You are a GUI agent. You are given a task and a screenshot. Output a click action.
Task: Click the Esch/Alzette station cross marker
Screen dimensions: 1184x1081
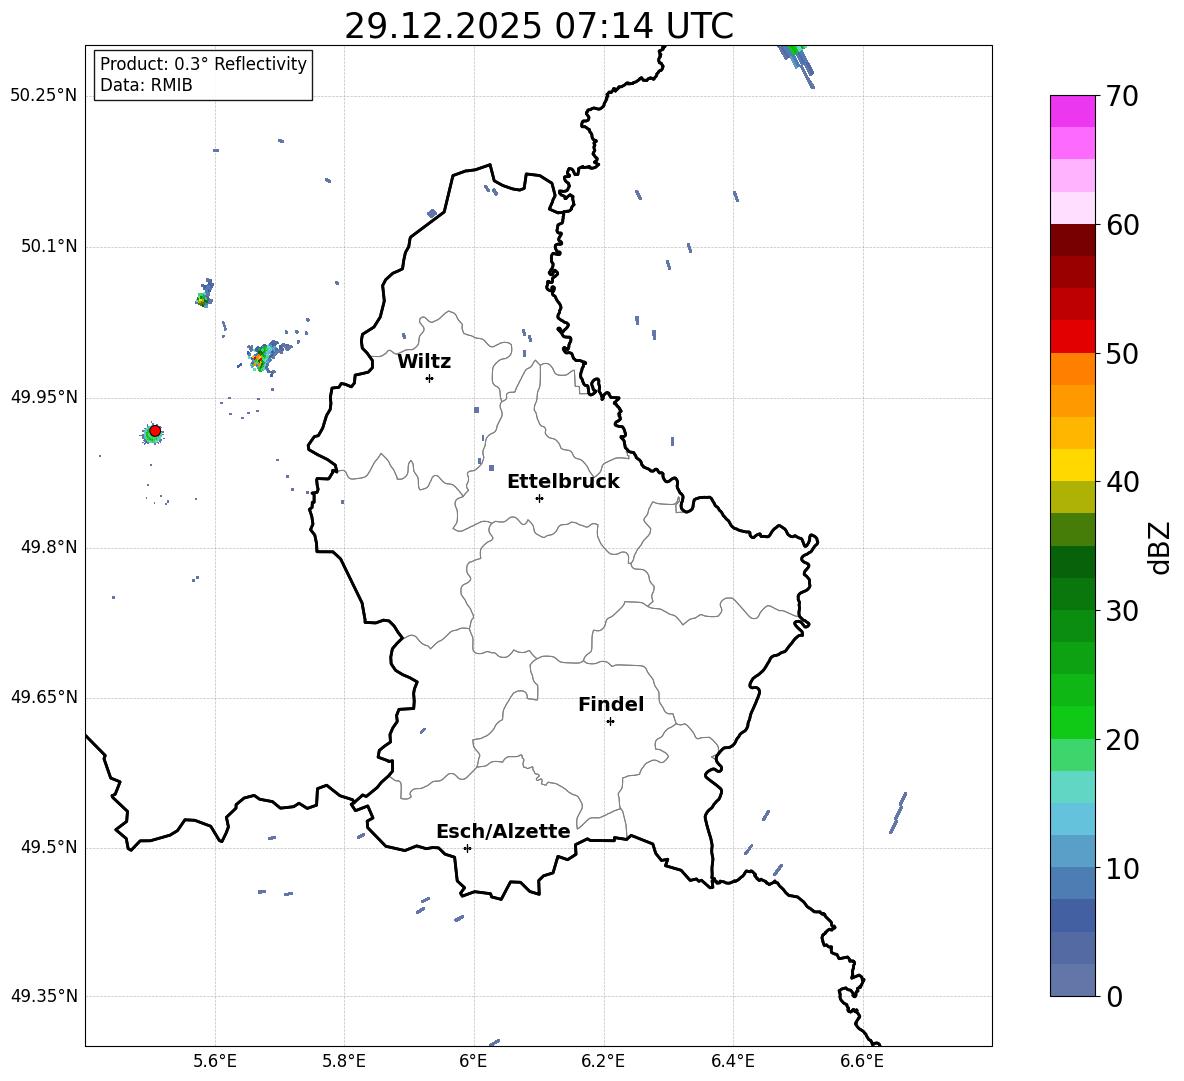pyautogui.click(x=467, y=848)
